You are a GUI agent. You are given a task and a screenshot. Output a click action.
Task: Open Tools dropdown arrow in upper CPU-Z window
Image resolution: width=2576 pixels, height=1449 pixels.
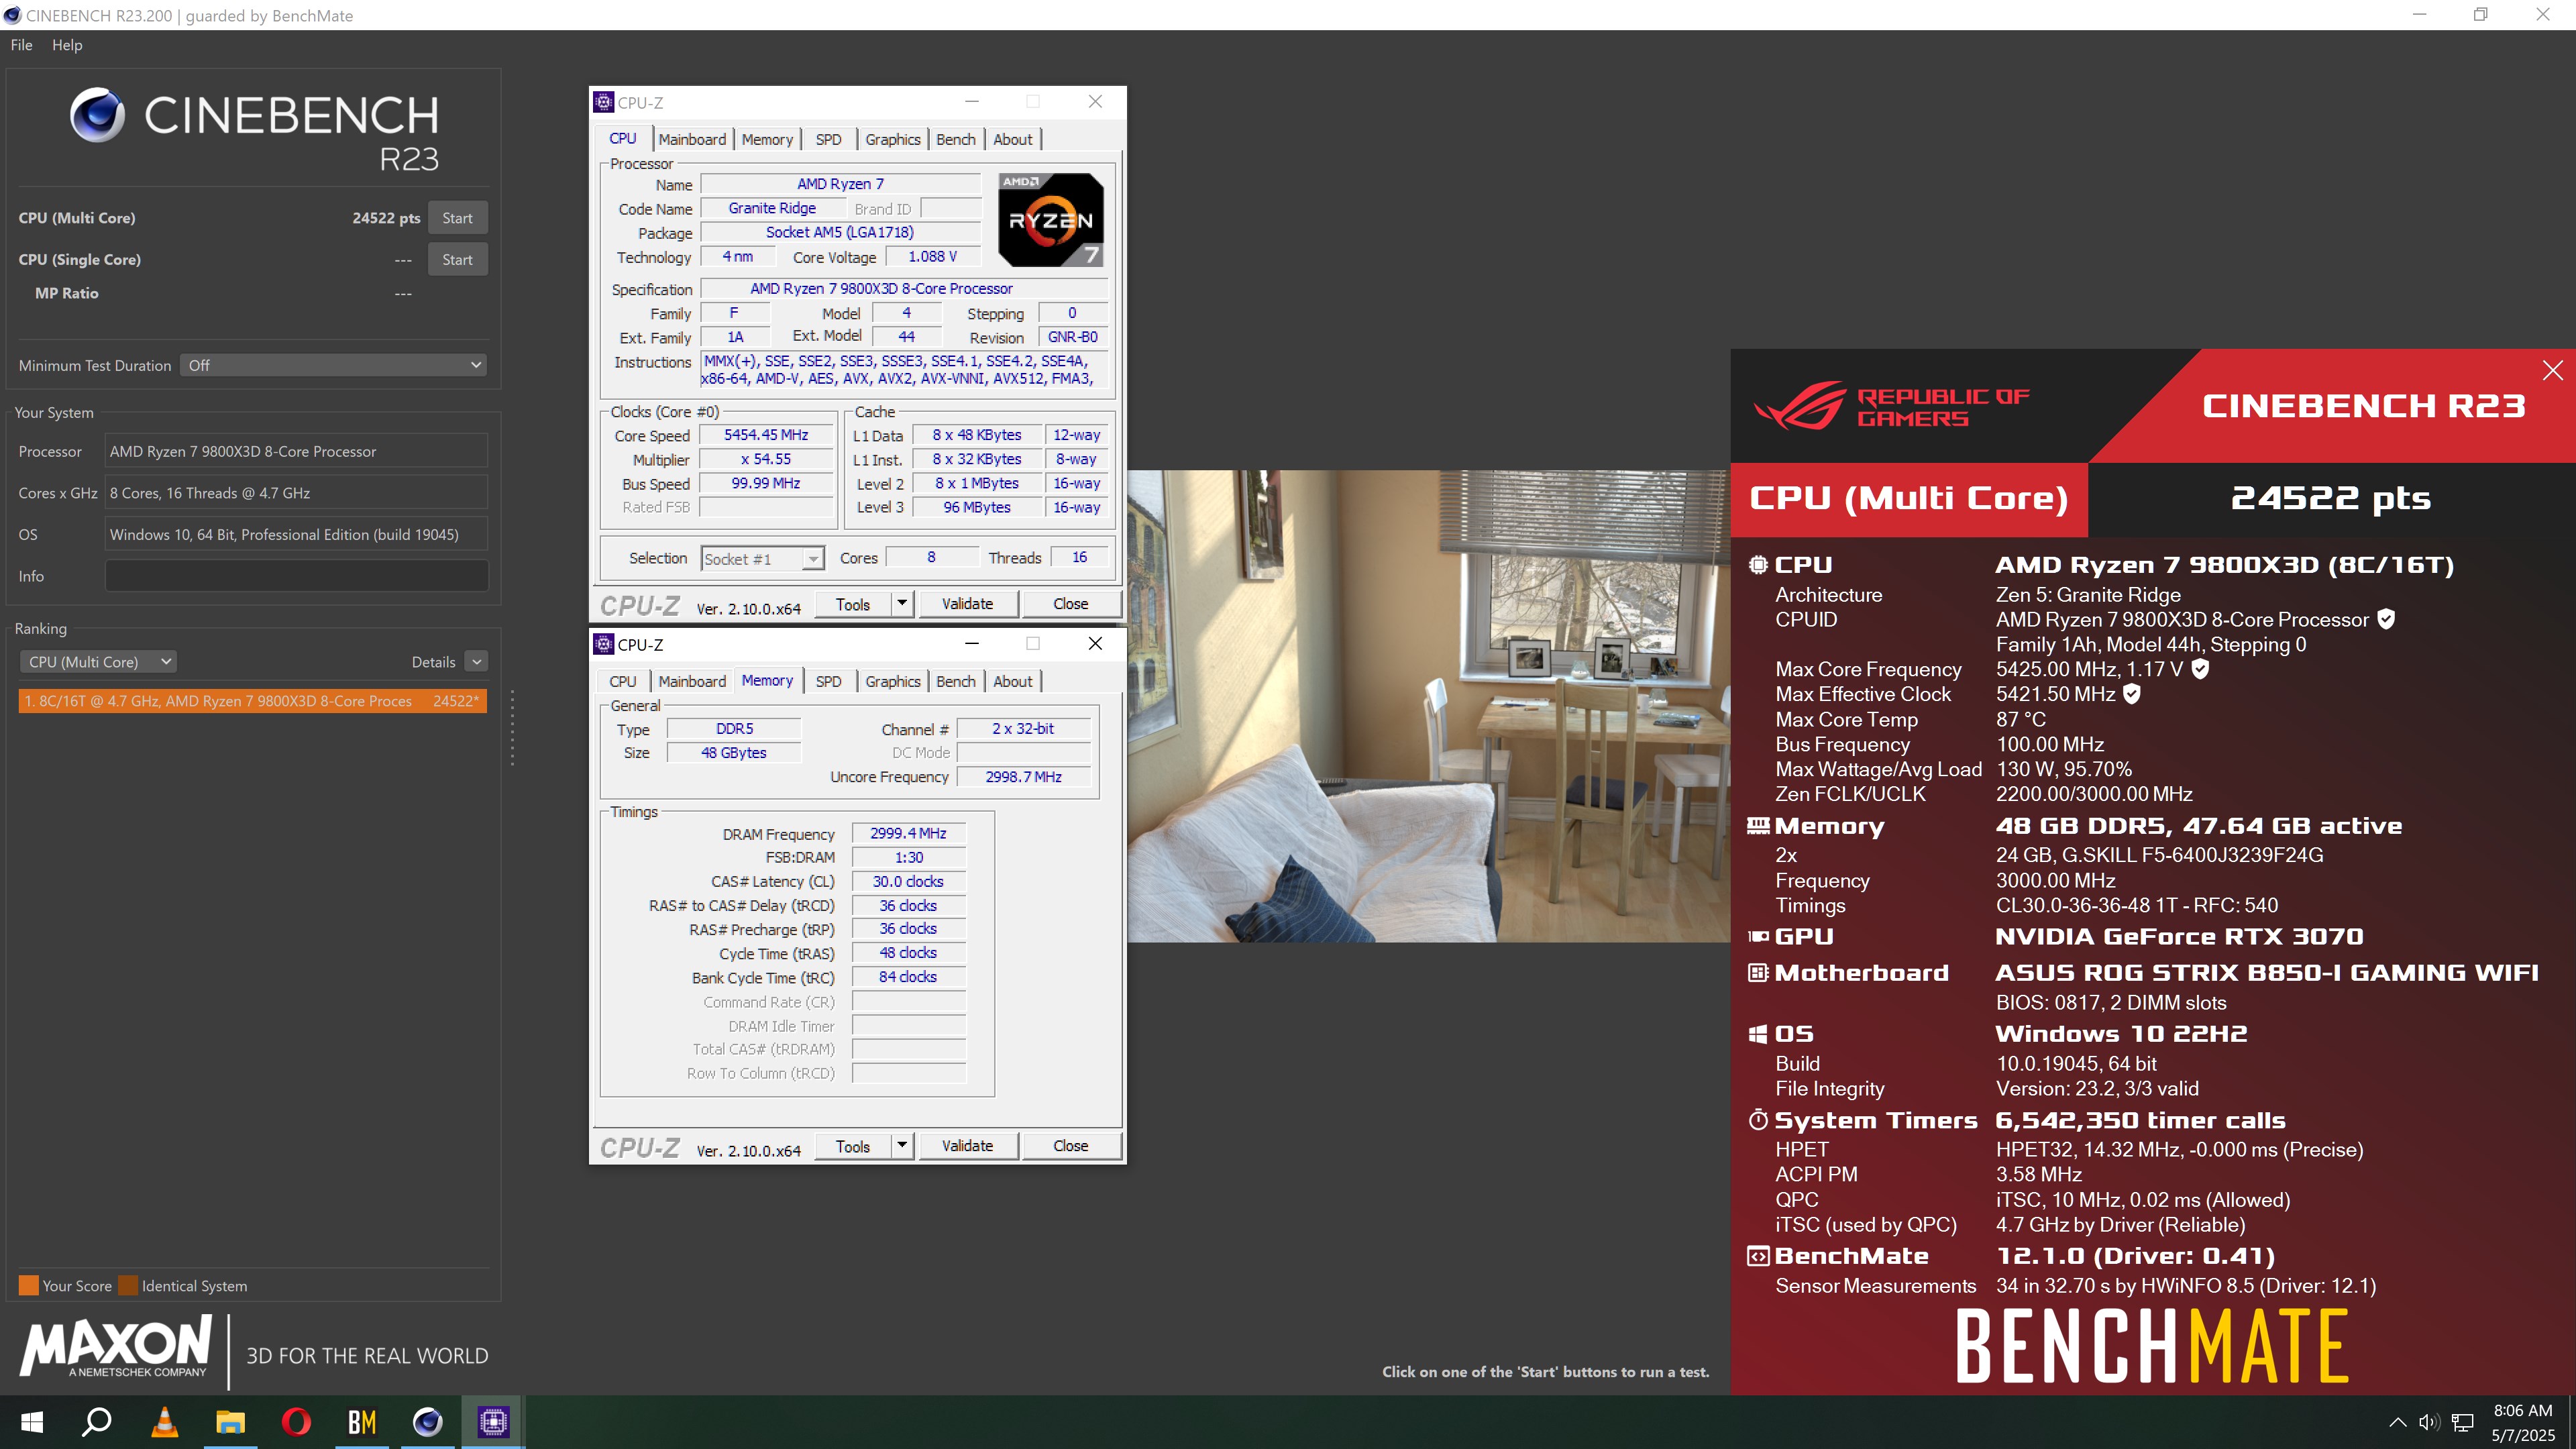902,604
